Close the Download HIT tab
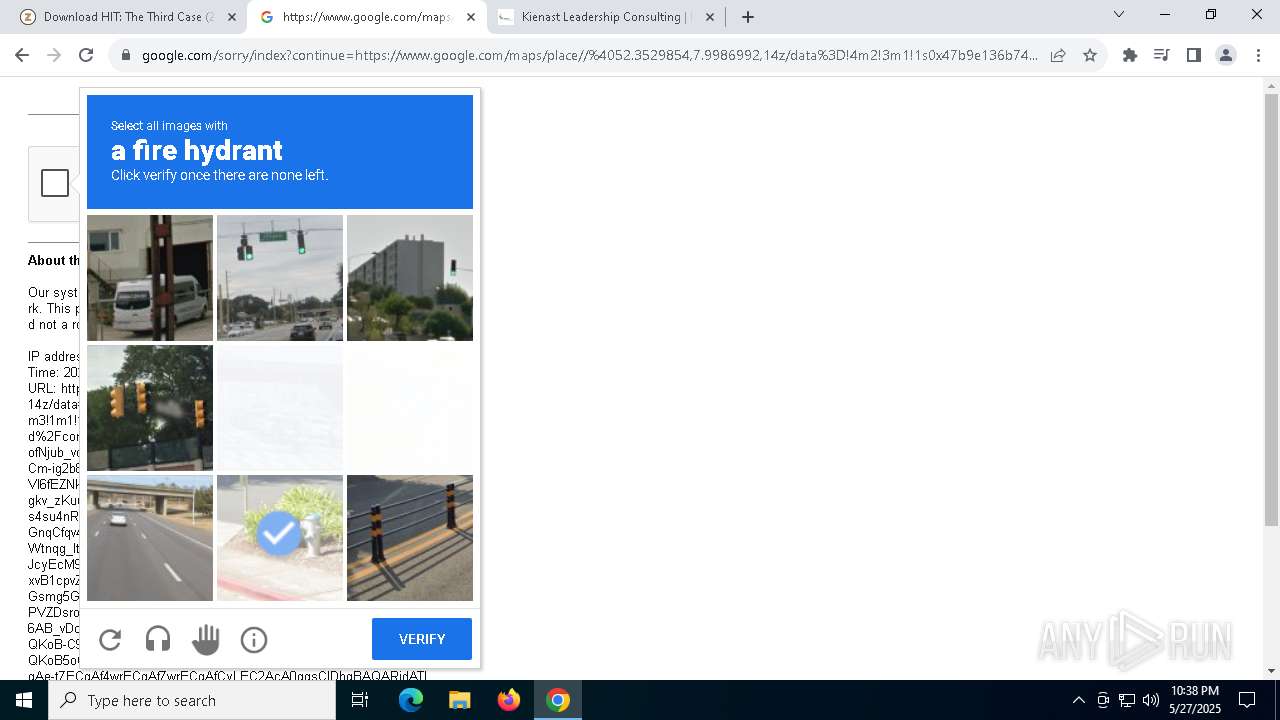Image resolution: width=1280 pixels, height=720 pixels. tap(232, 17)
